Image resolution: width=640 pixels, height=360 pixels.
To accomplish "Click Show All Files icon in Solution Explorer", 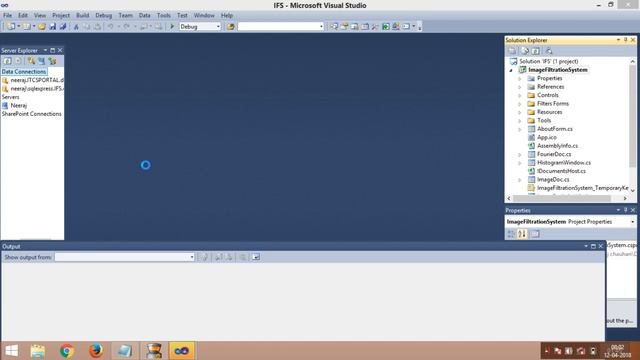I will [525, 51].
